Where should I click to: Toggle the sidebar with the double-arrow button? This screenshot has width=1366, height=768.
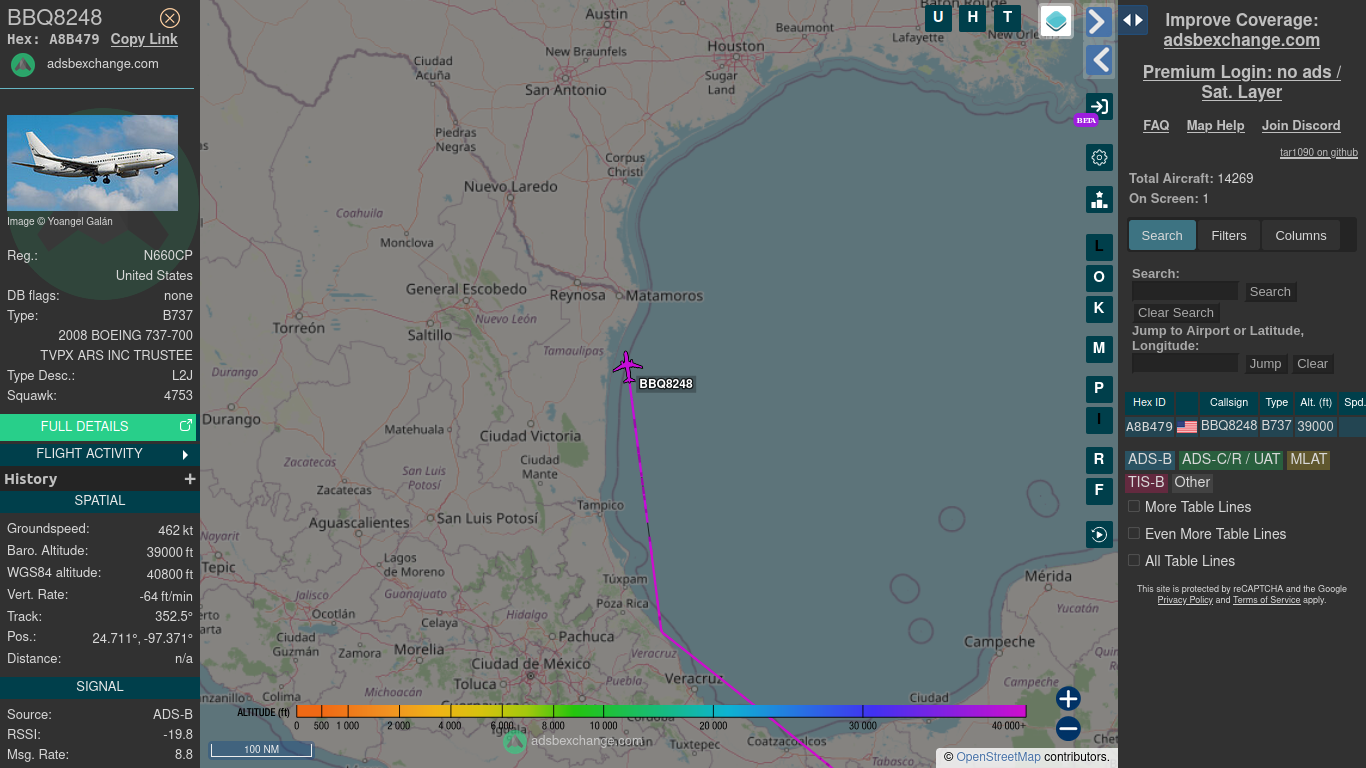[1133, 20]
